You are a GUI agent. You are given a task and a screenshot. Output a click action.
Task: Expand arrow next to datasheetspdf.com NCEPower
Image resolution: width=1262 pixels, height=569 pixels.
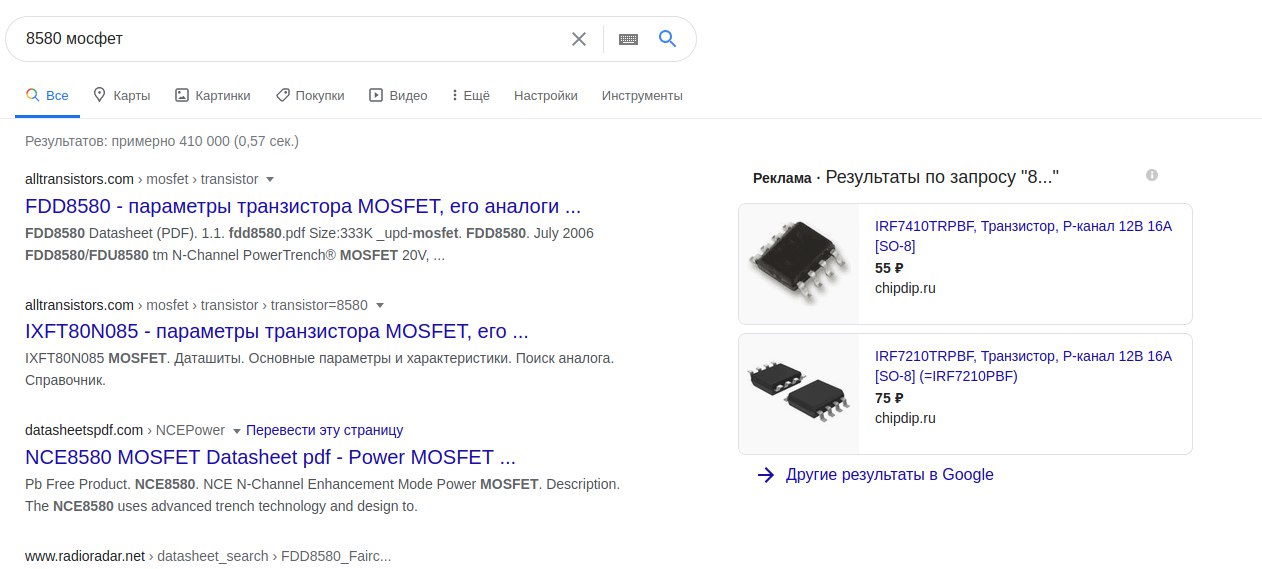(x=237, y=431)
